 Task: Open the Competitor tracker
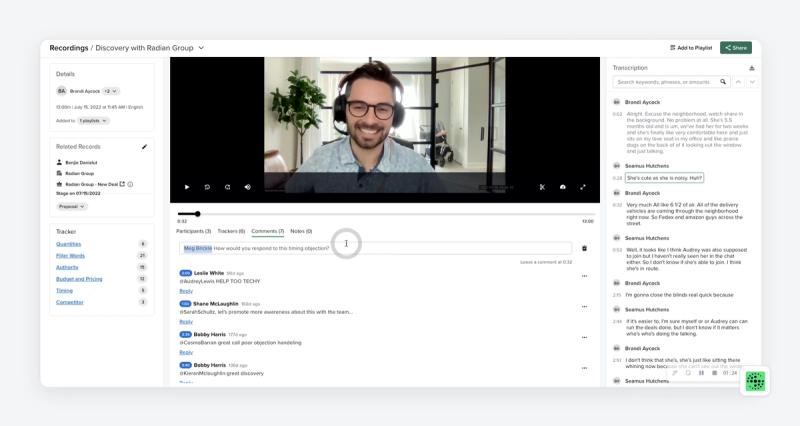coord(70,303)
